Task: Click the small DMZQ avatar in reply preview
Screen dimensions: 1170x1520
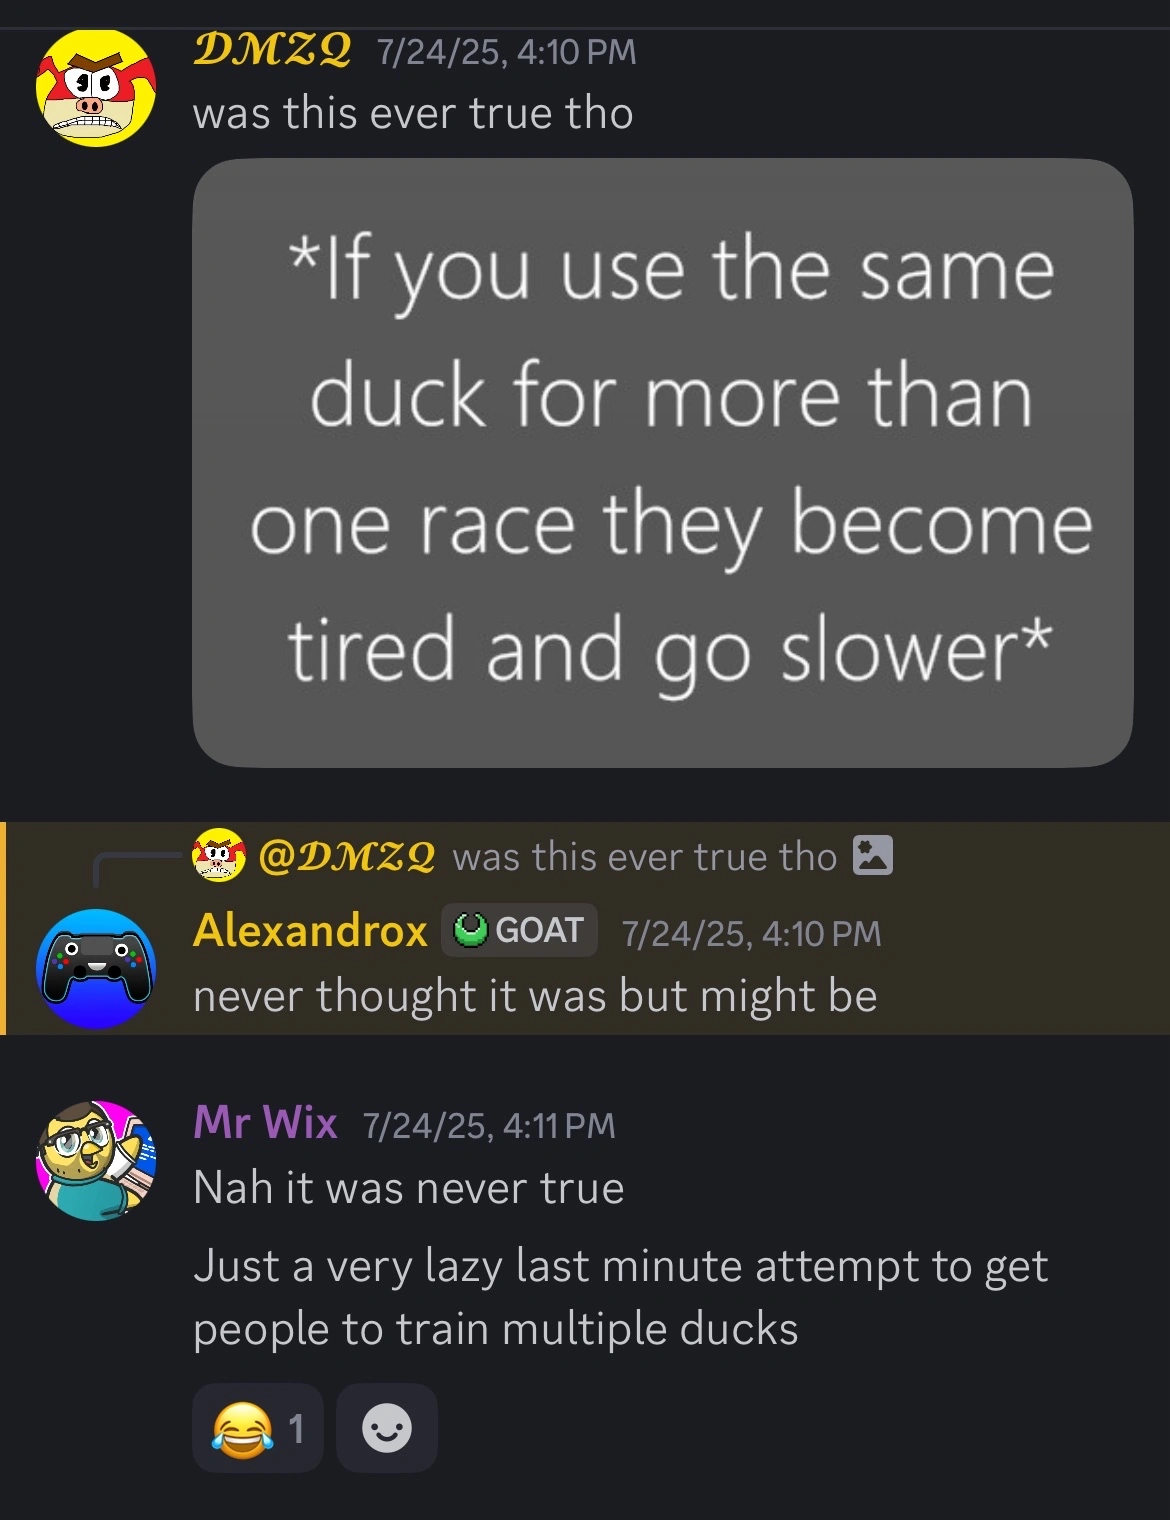Action: click(219, 855)
